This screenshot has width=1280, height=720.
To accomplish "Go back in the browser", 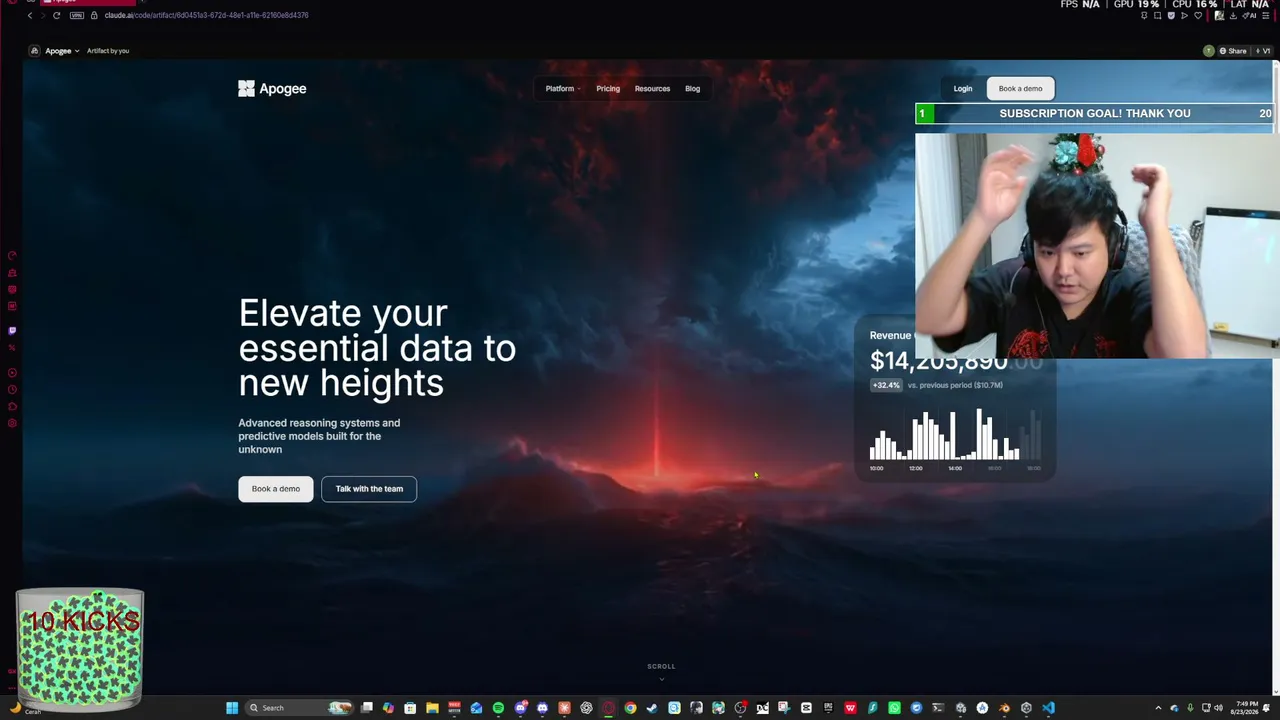I will tap(30, 15).
